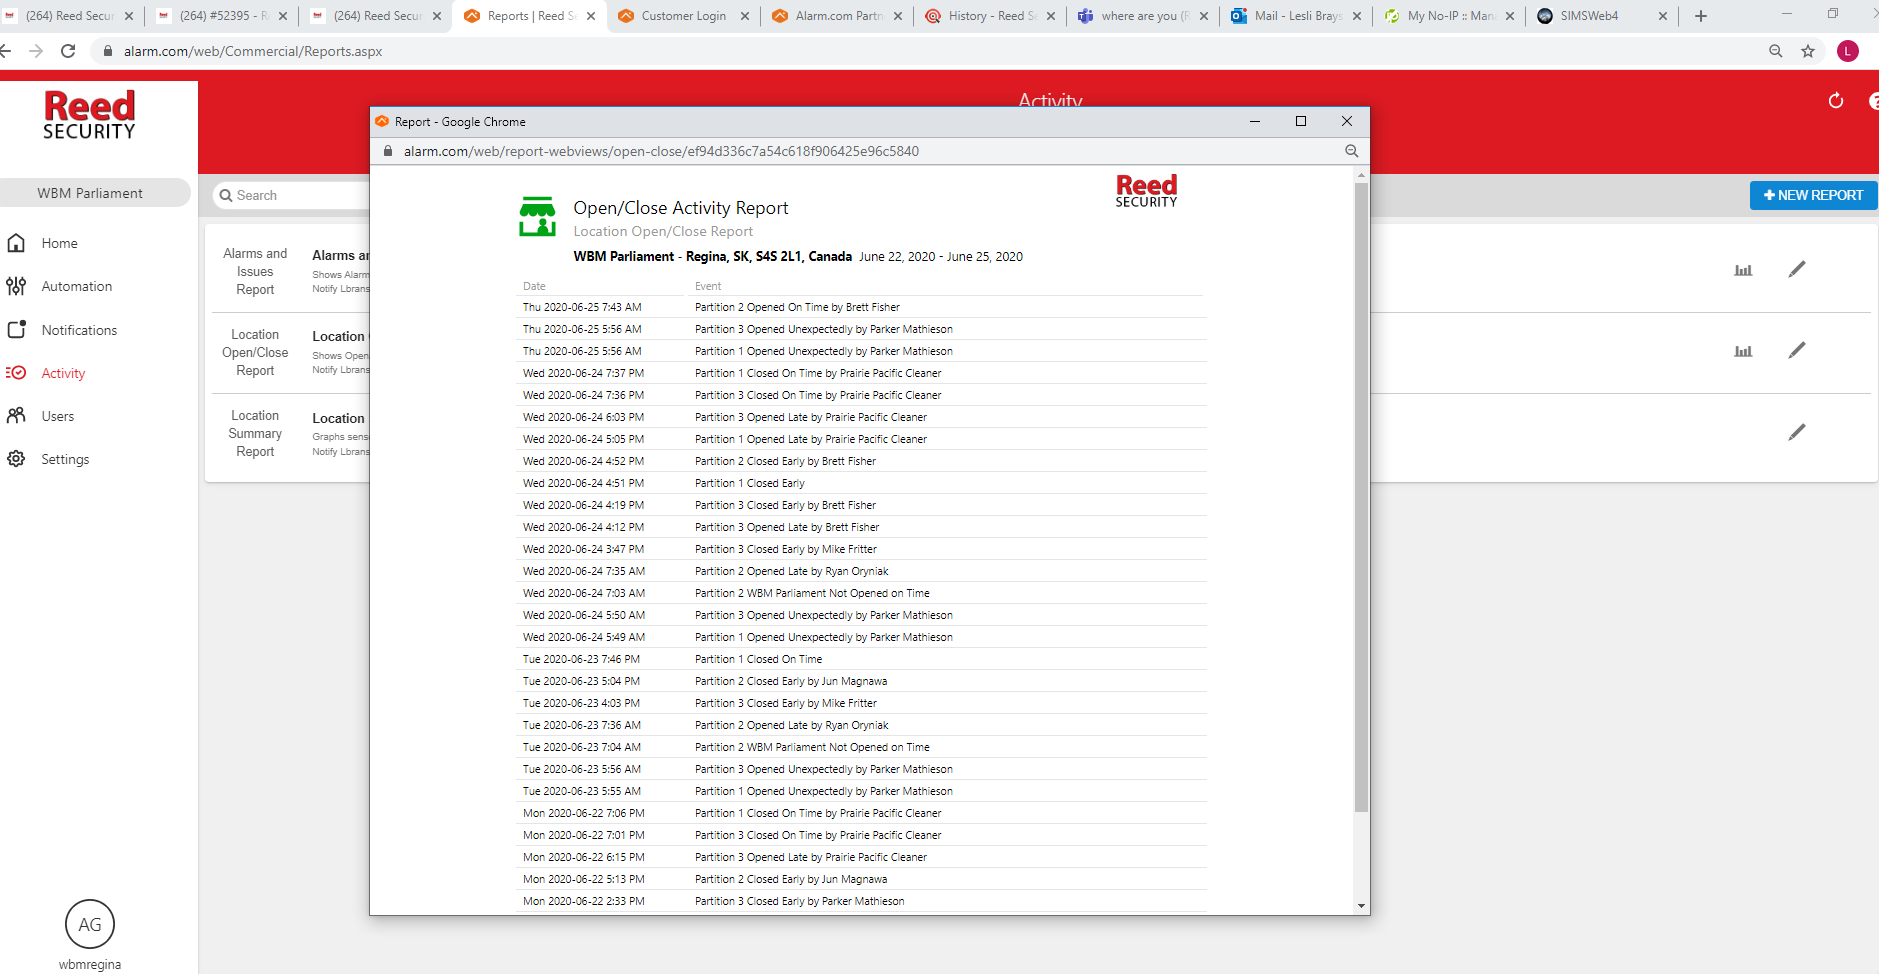Click the Reed Security logo in report
The image size is (1879, 974).
click(1146, 191)
